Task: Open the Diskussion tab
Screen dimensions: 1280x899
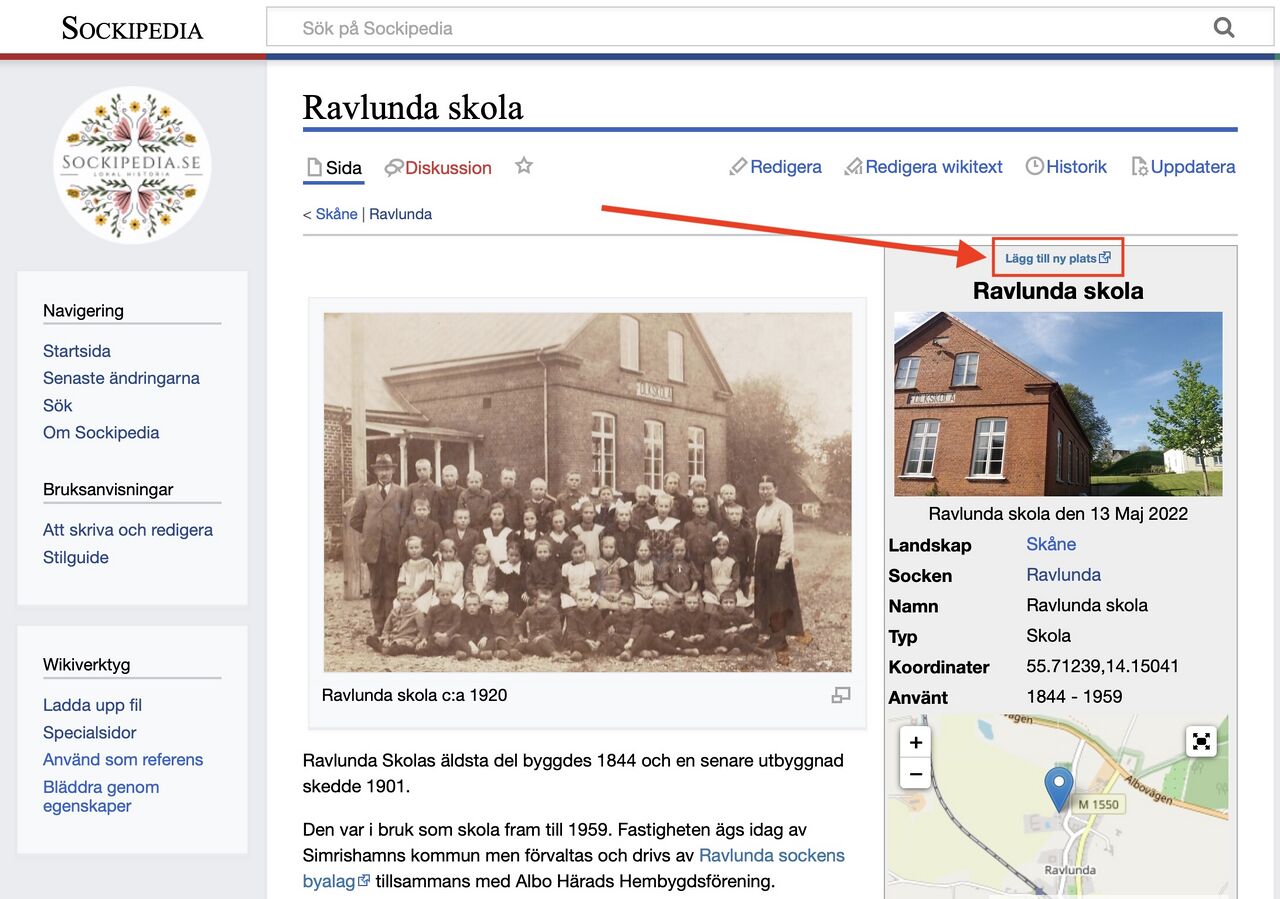Action: click(448, 168)
